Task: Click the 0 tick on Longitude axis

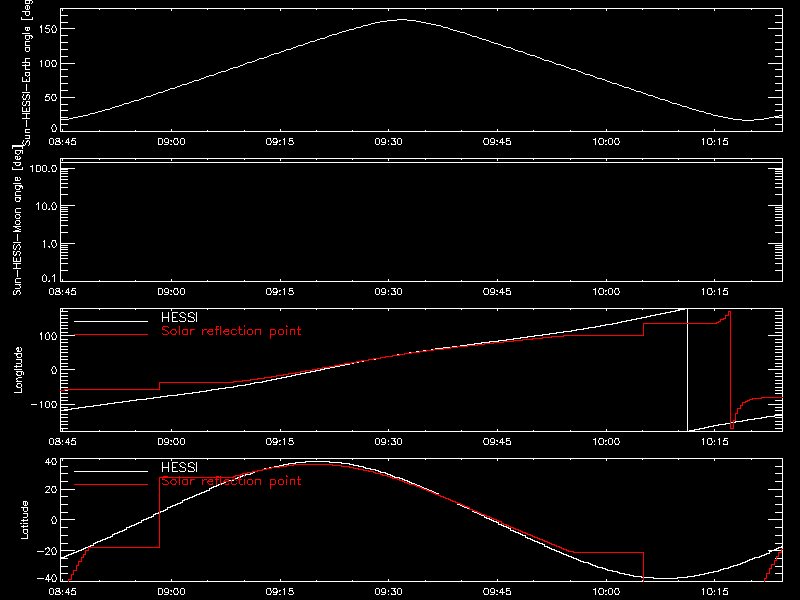Action: pos(54,370)
